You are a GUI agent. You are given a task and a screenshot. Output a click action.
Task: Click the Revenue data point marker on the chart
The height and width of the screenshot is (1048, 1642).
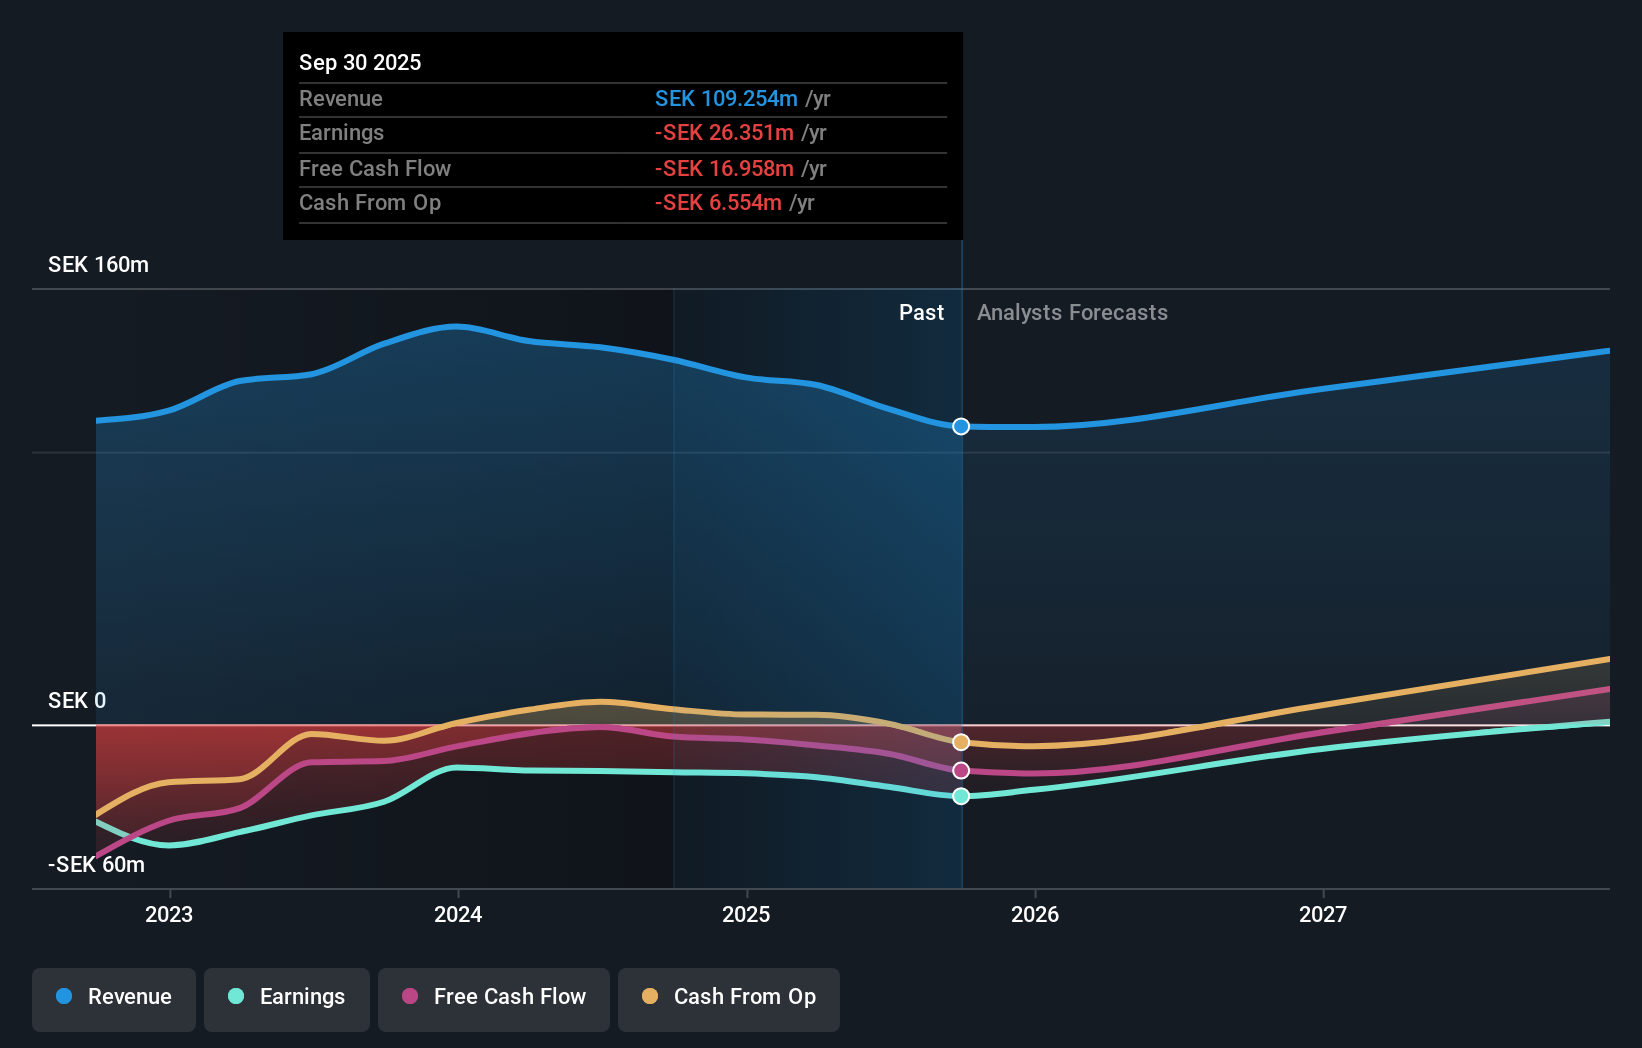(960, 426)
